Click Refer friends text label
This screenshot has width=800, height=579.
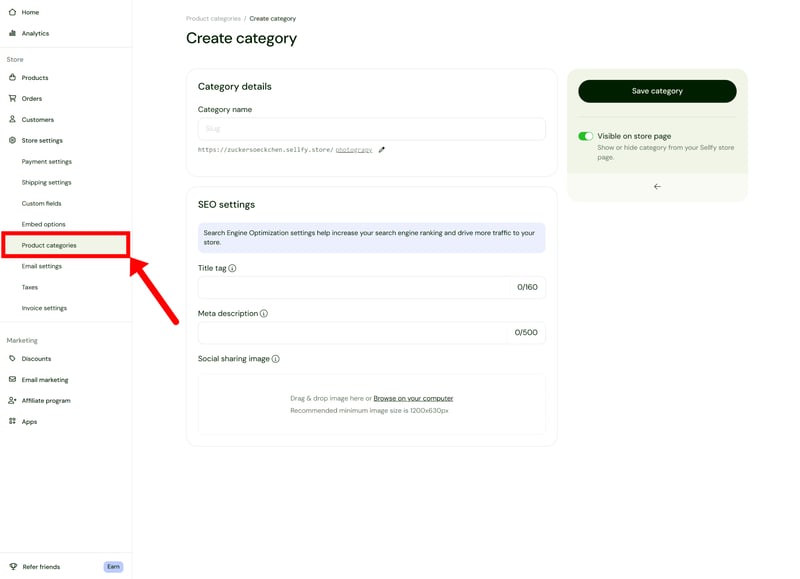(41, 567)
